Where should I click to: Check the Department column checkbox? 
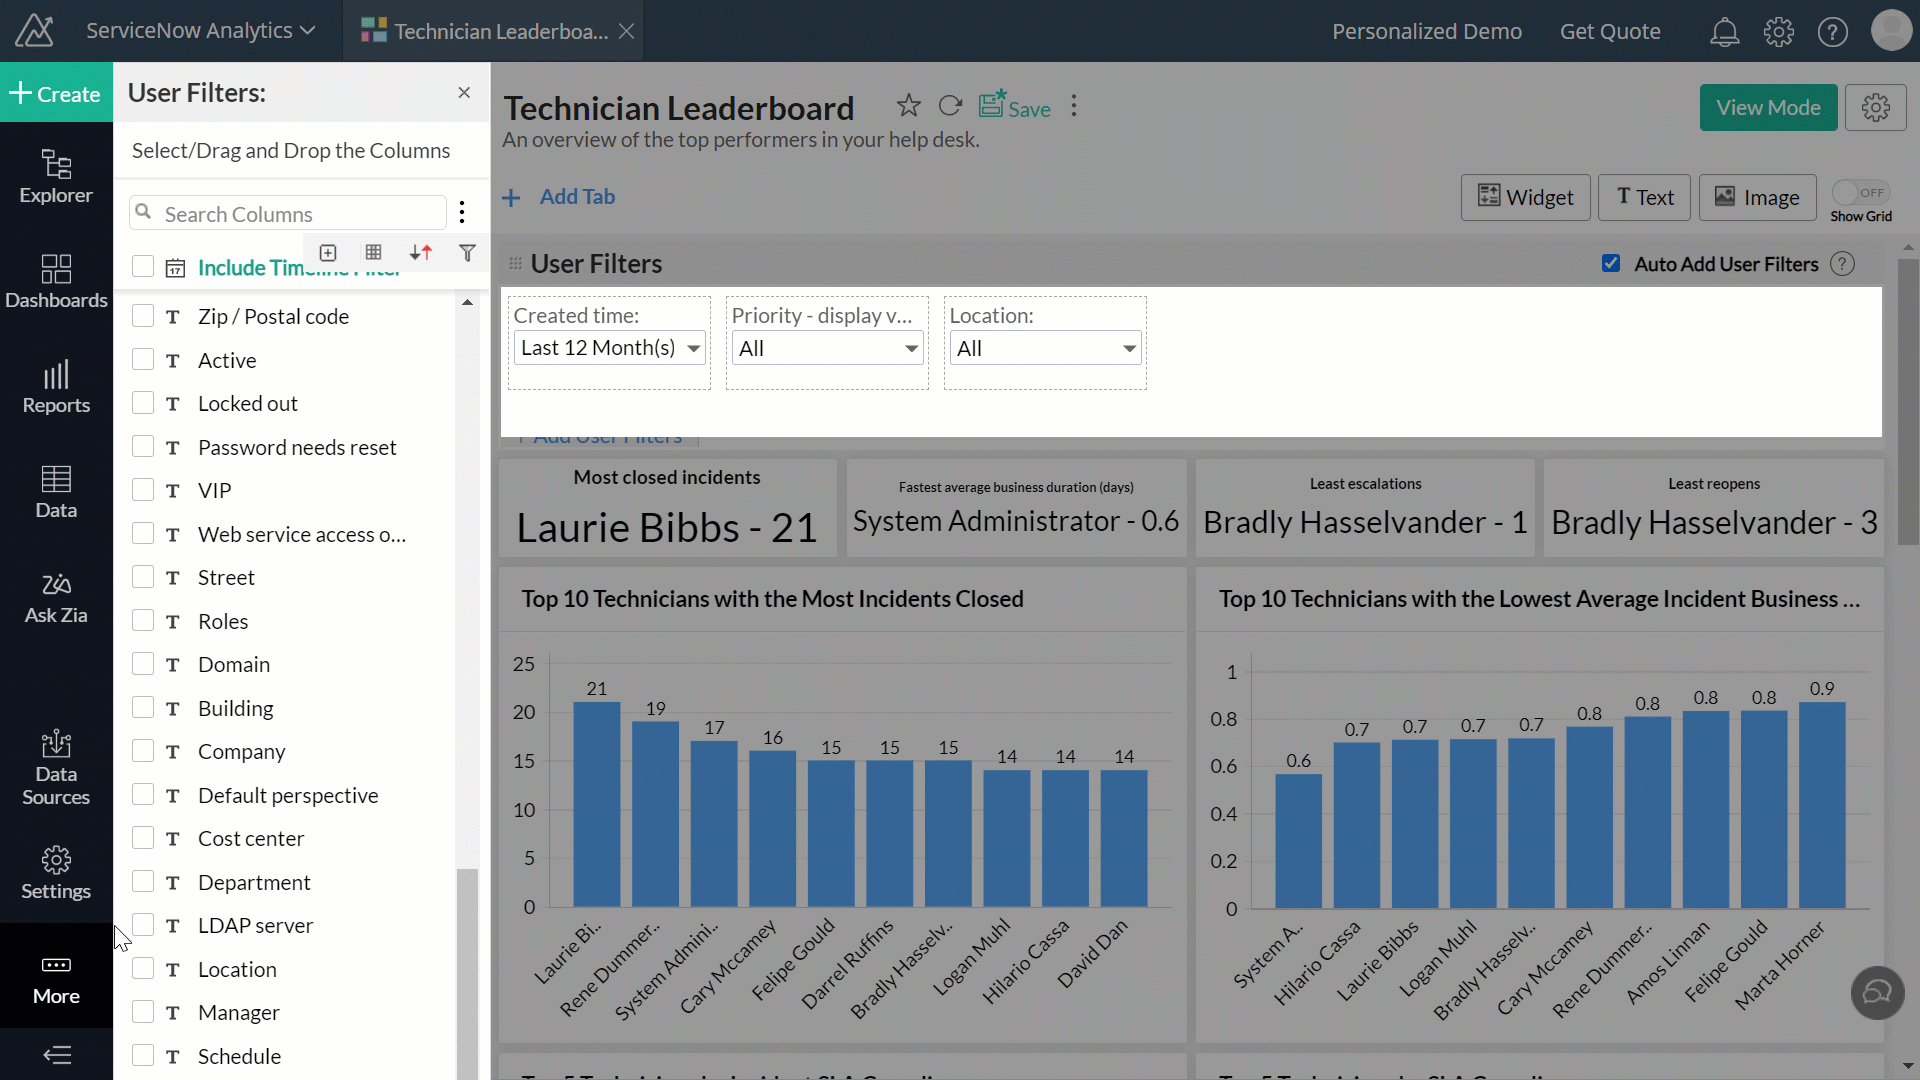click(x=142, y=881)
